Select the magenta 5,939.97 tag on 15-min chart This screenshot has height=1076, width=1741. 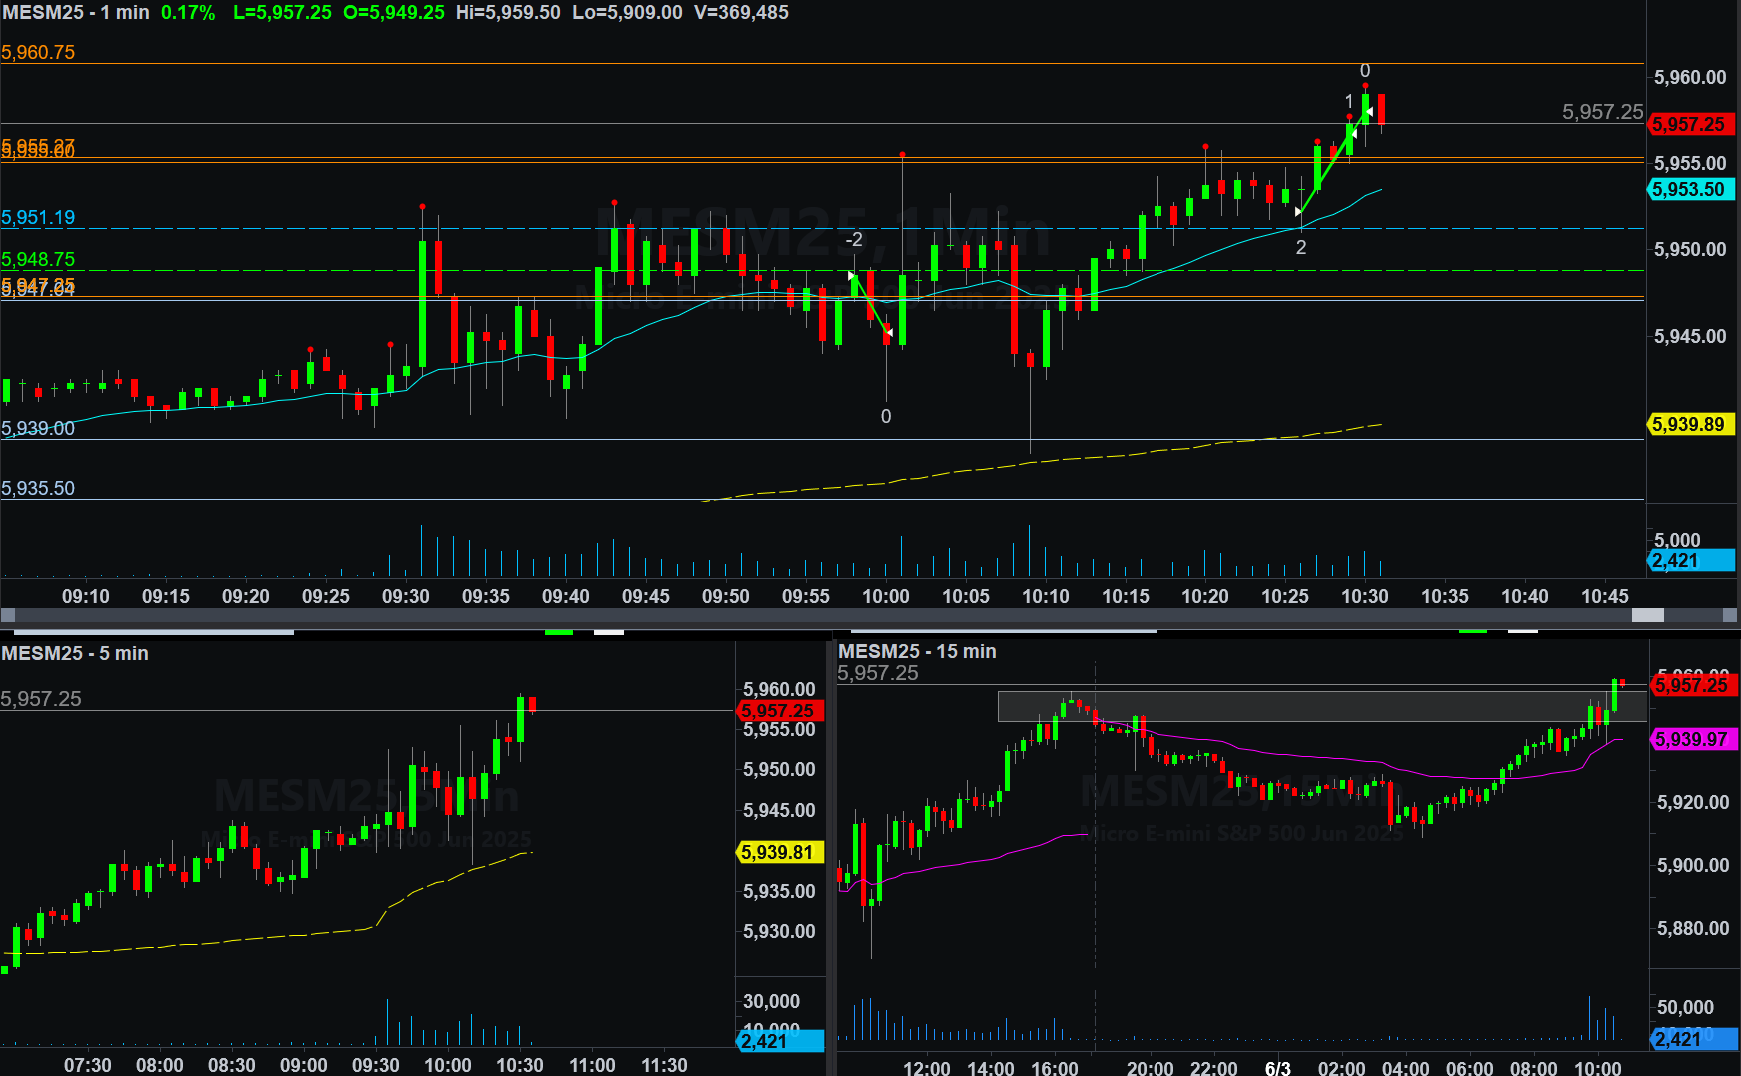point(1692,739)
